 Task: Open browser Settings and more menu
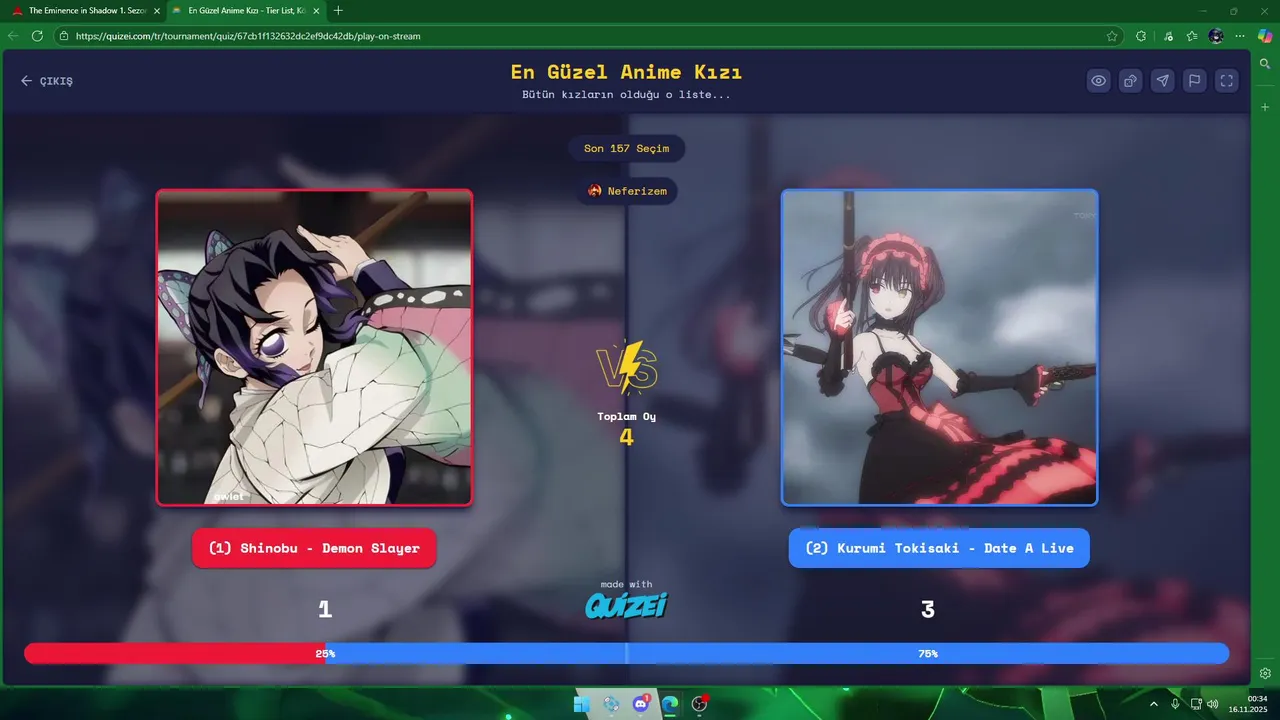click(x=1240, y=36)
